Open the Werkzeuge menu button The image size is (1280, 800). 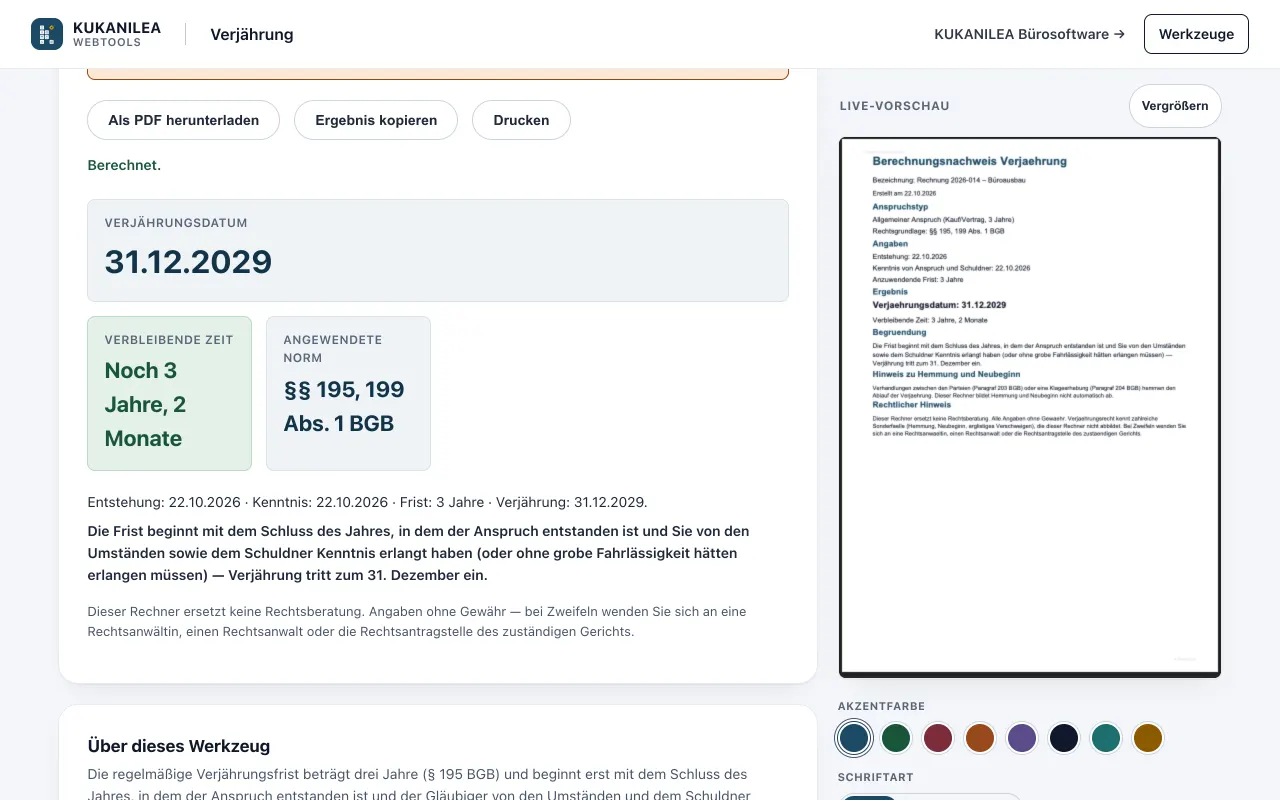click(1196, 34)
